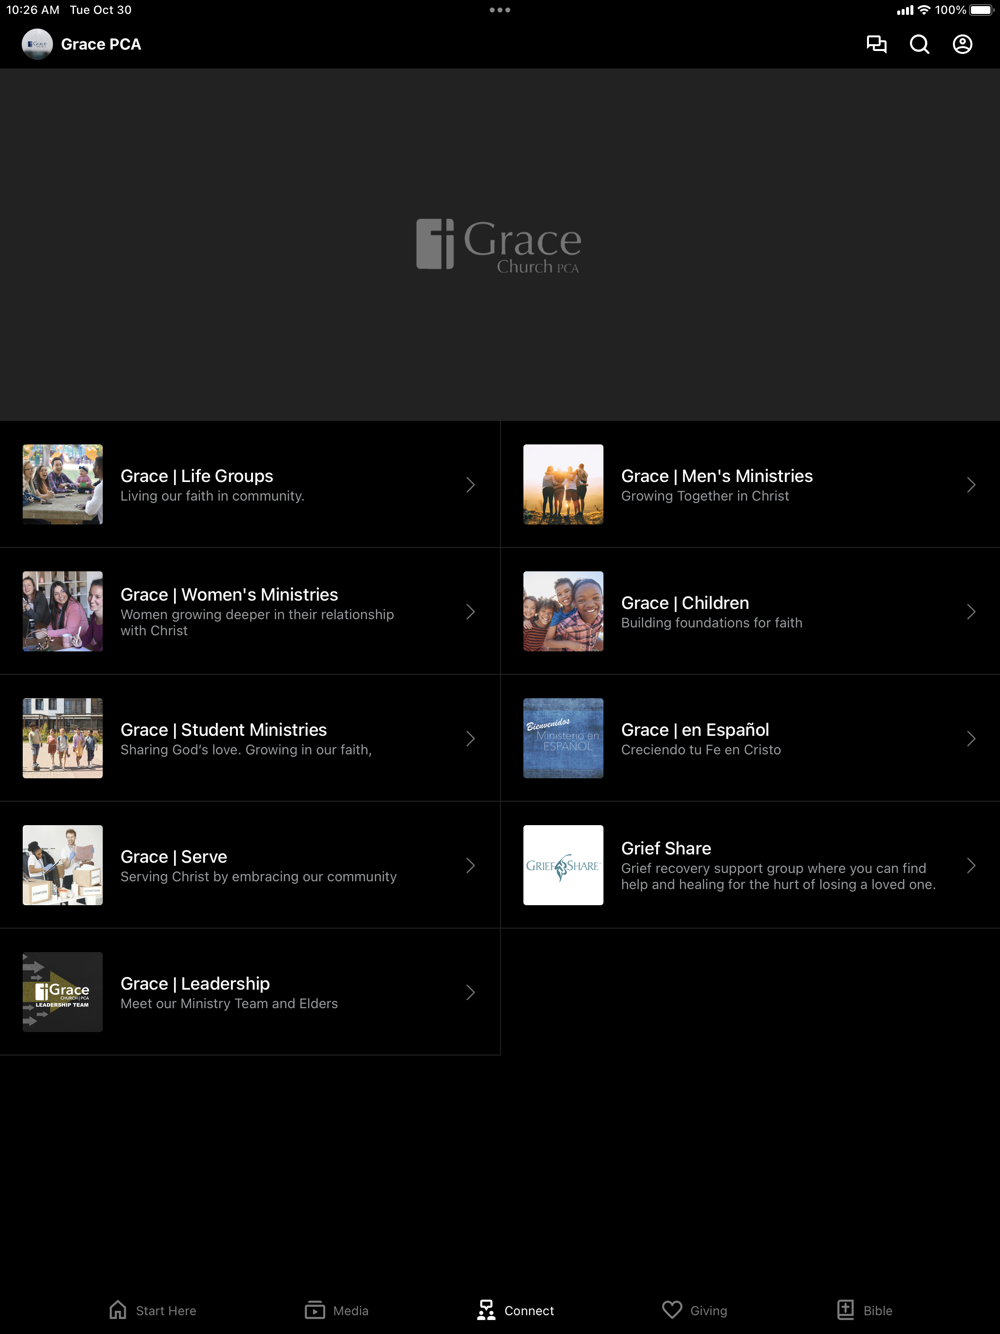
Task: Tap the 10:26 AM clock in status bar
Action: 33,10
